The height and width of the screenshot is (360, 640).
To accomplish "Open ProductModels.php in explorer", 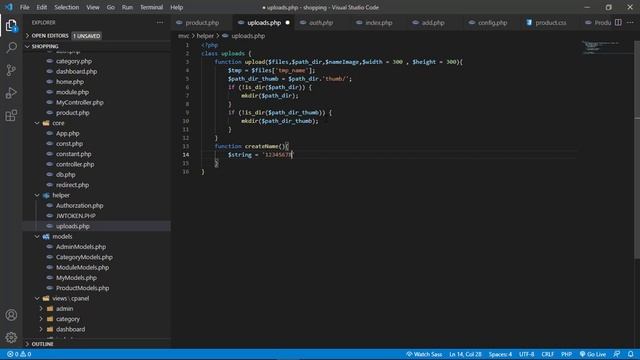I will (82, 288).
